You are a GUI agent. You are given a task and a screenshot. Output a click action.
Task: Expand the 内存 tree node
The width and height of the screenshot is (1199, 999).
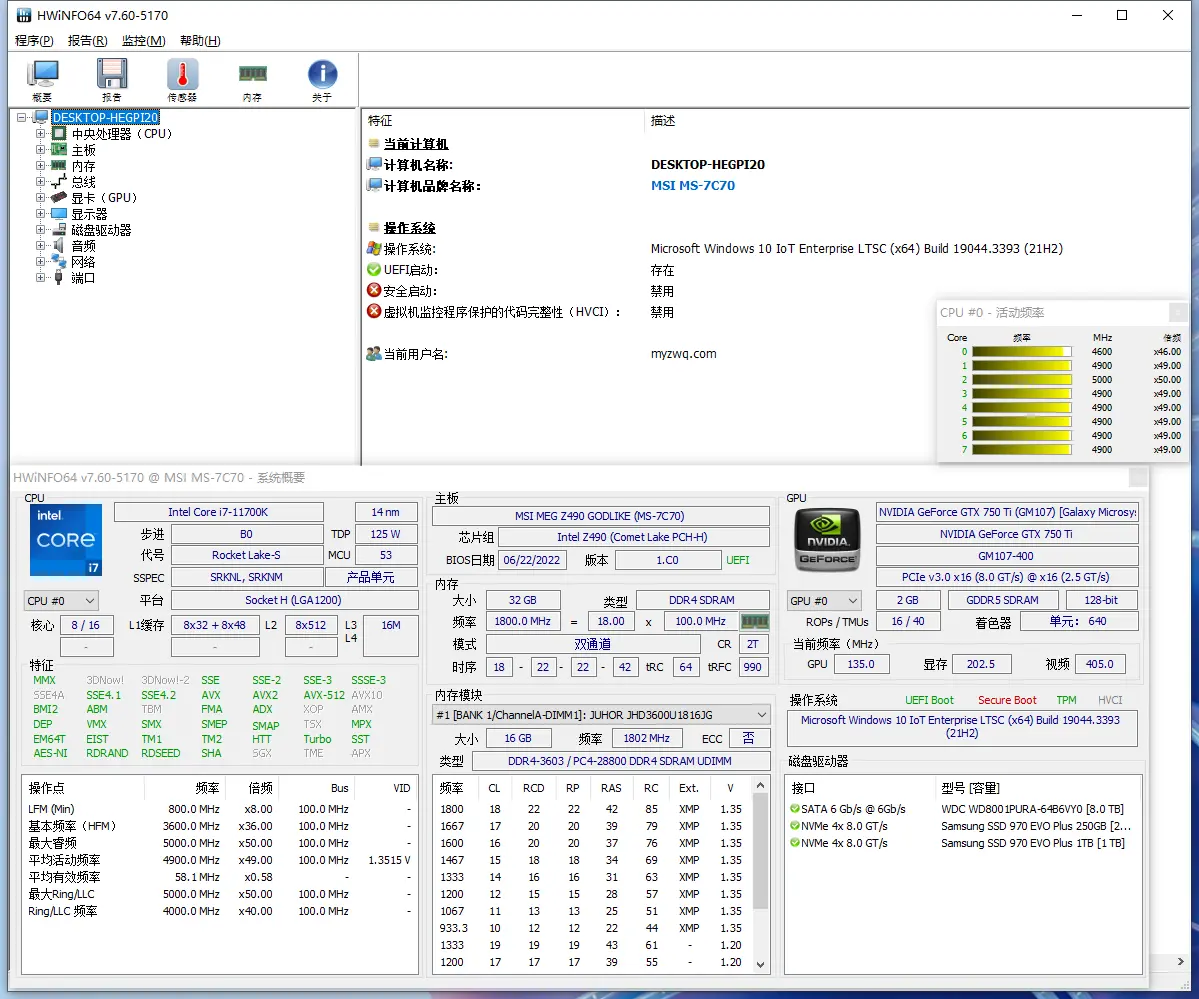point(41,165)
